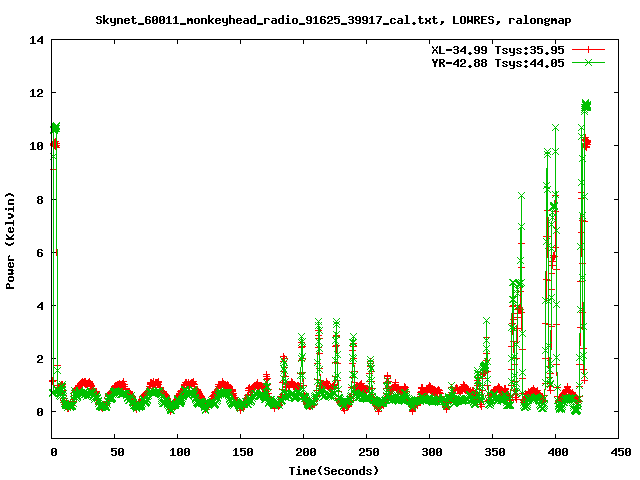640x480 pixels.
Task: Select the 'YR-42.88 Tsys:44.05' legend entry
Action: [x=498, y=63]
